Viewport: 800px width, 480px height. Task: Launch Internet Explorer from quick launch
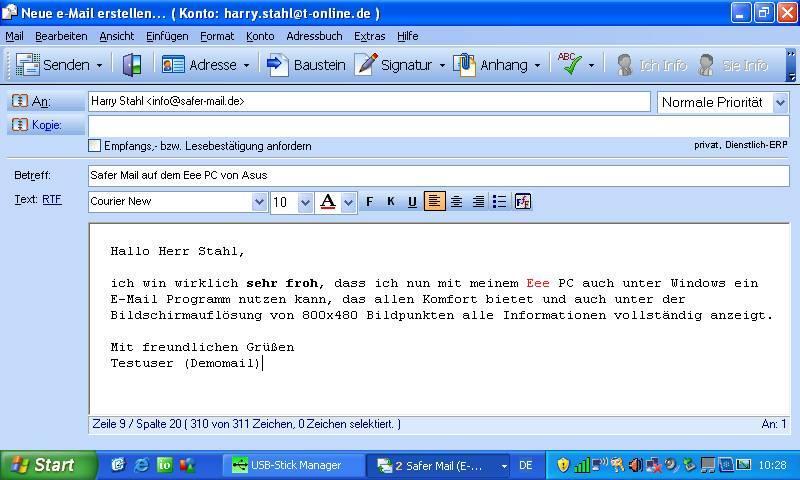(x=141, y=465)
